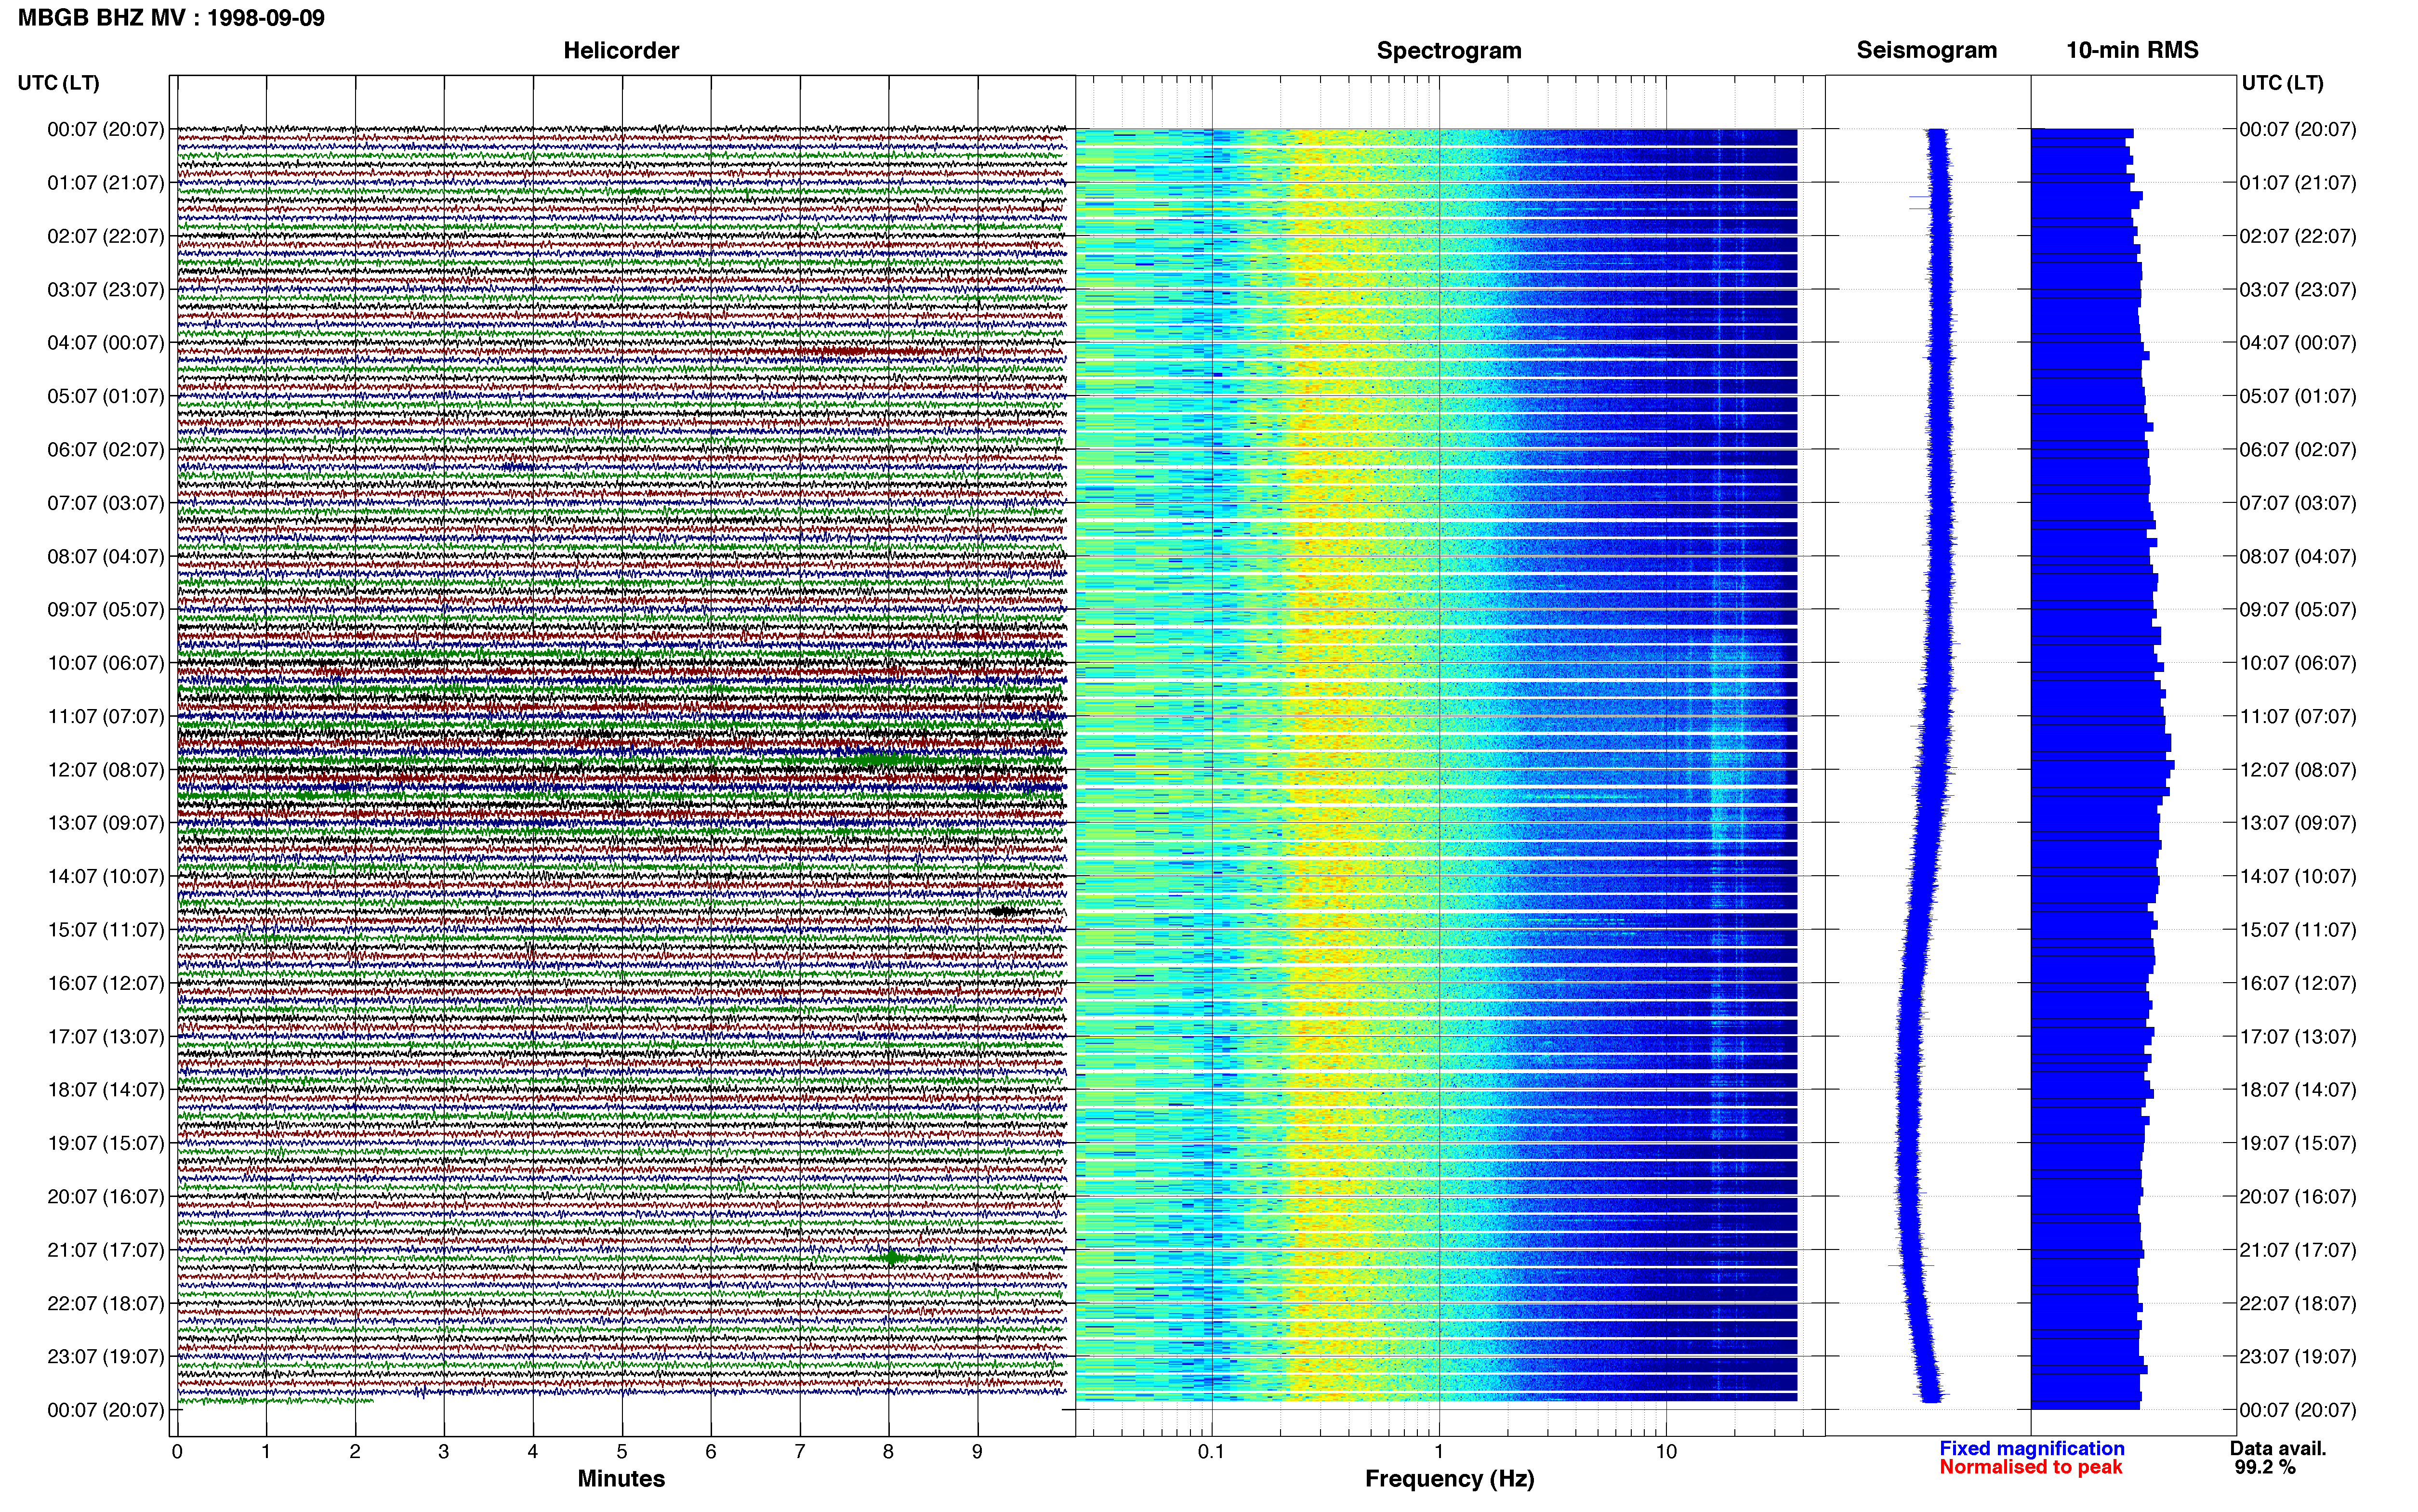Click the blue seismogram envelope trace
Image resolution: width=2418 pixels, height=1512 pixels.
(1925, 765)
